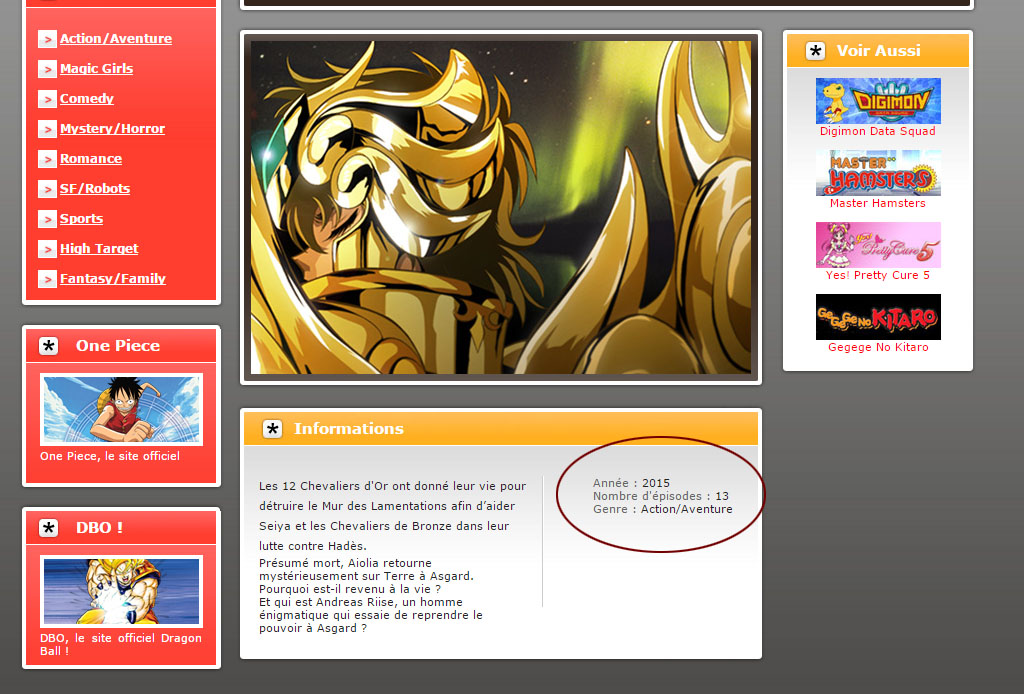Click the 'One Piece' sidebar heading
Viewport: 1024px width, 694px height.
[x=118, y=346]
